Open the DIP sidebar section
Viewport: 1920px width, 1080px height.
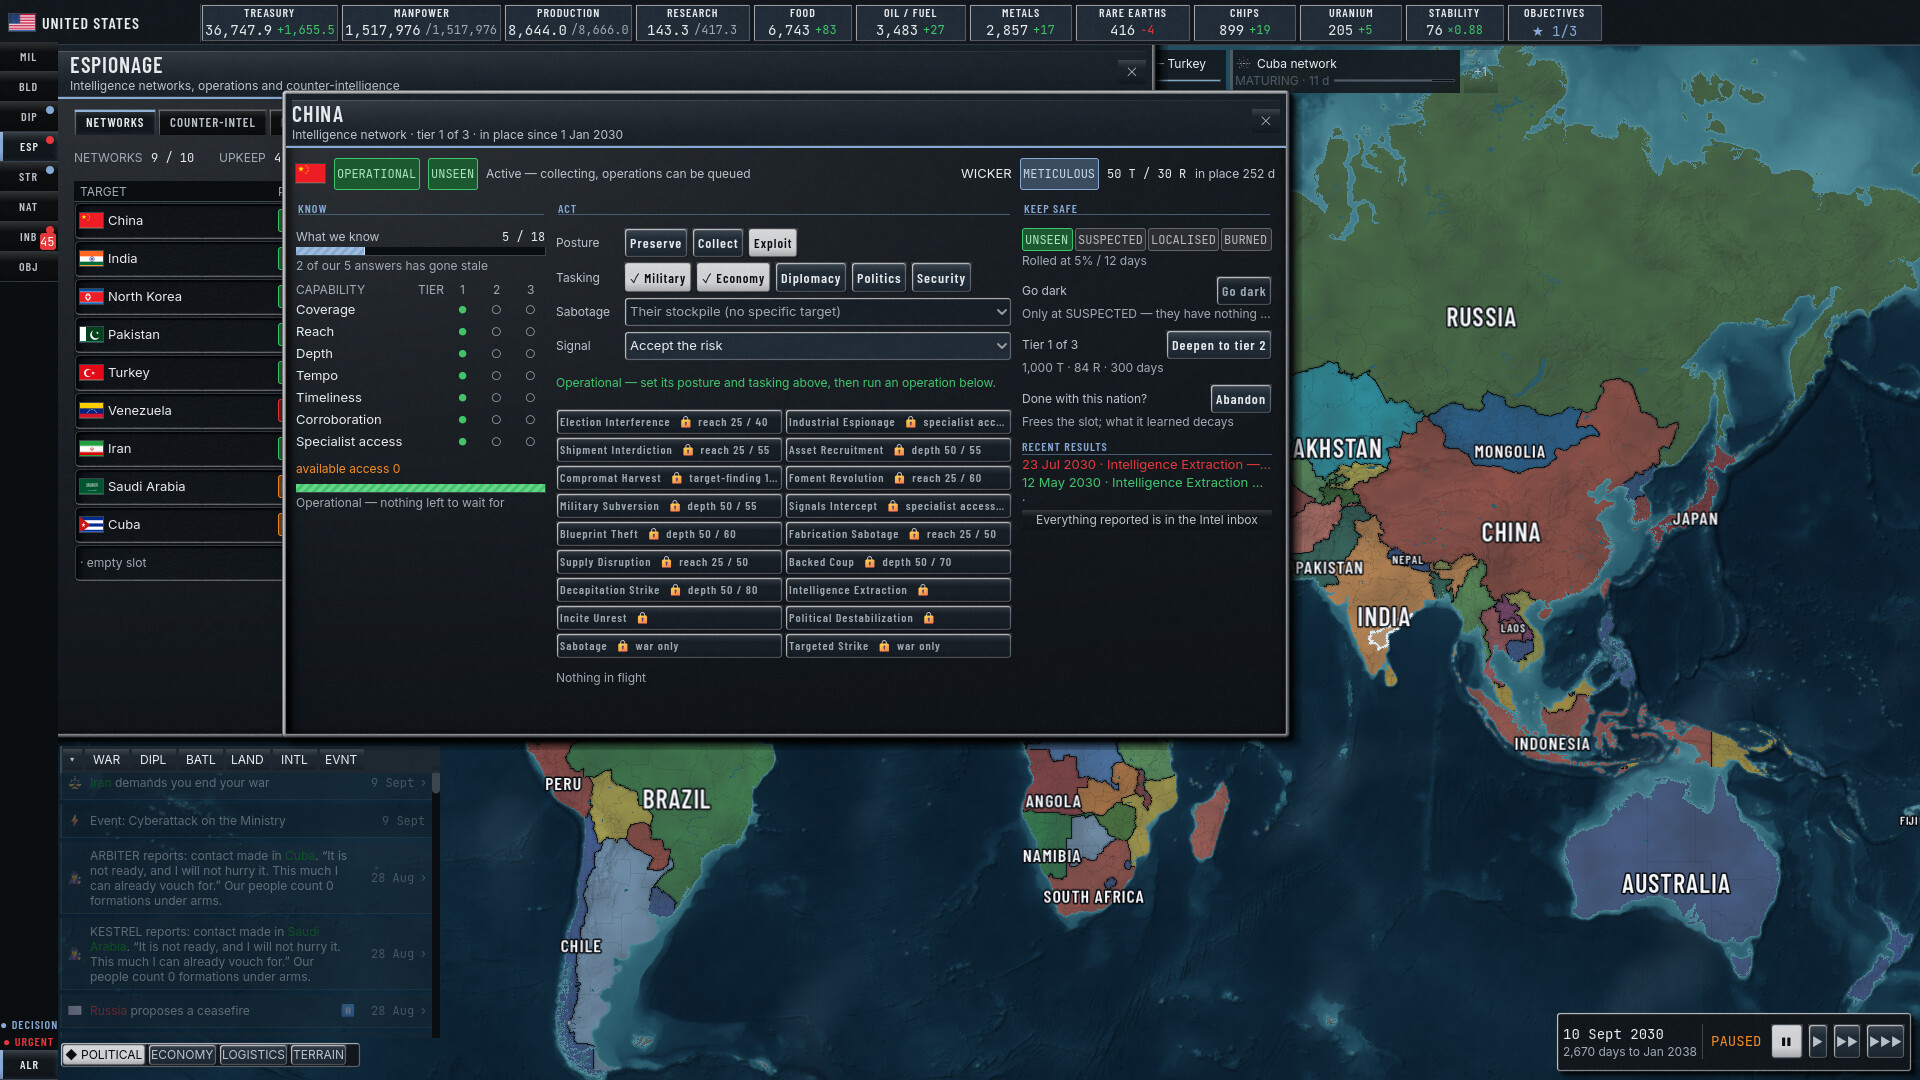pyautogui.click(x=28, y=117)
